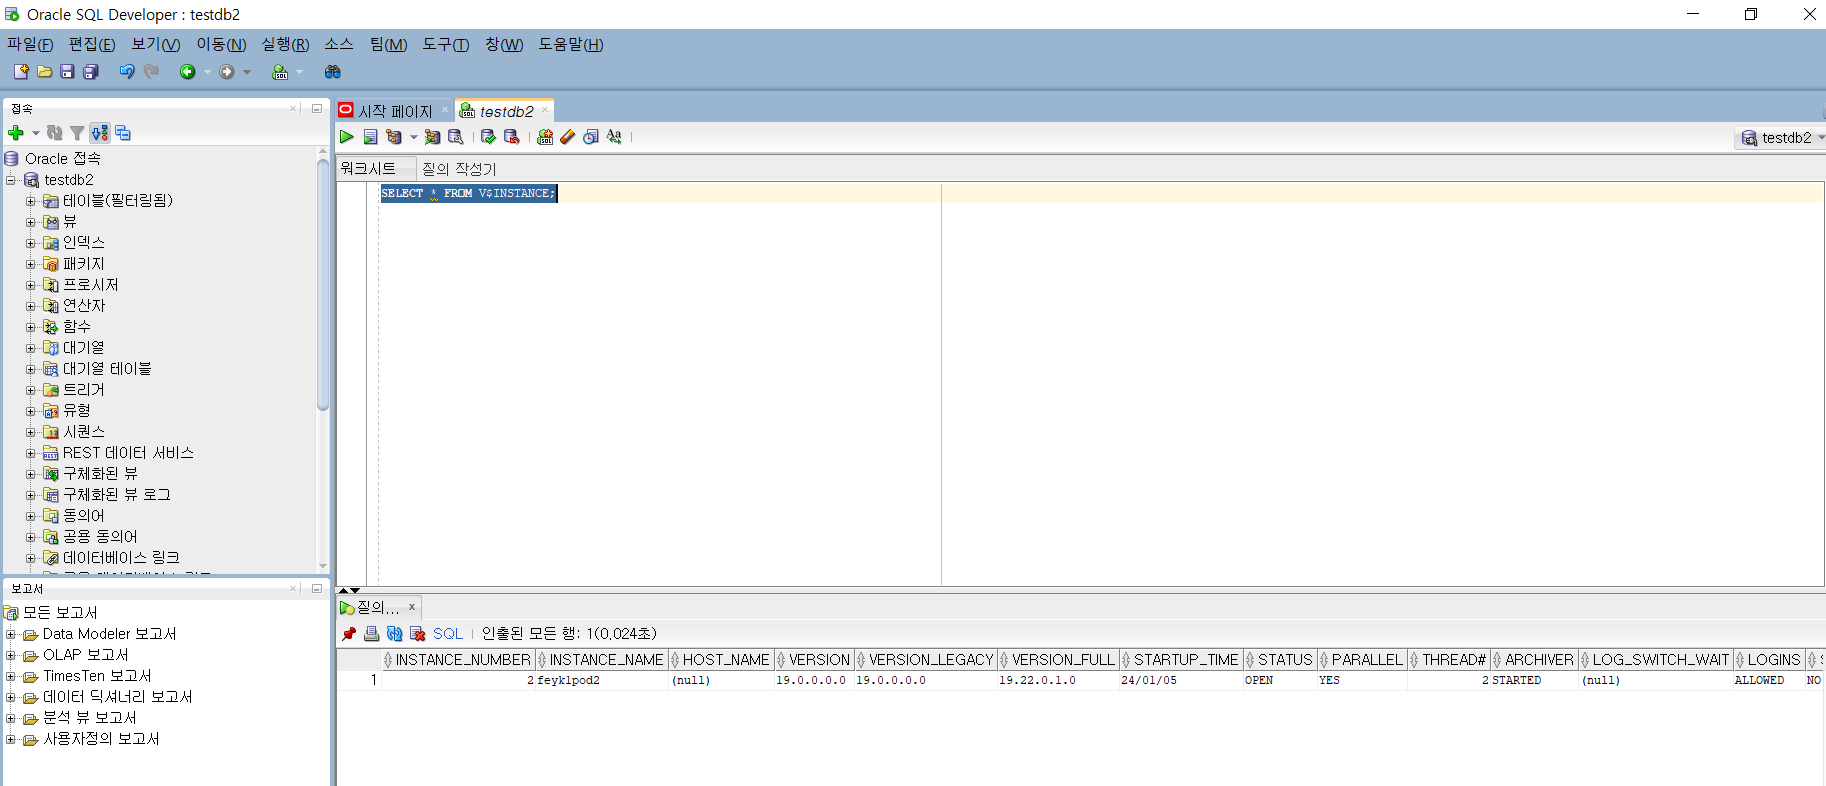Expand the 인덱스 tree node
This screenshot has width=1826, height=786.
click(x=31, y=243)
